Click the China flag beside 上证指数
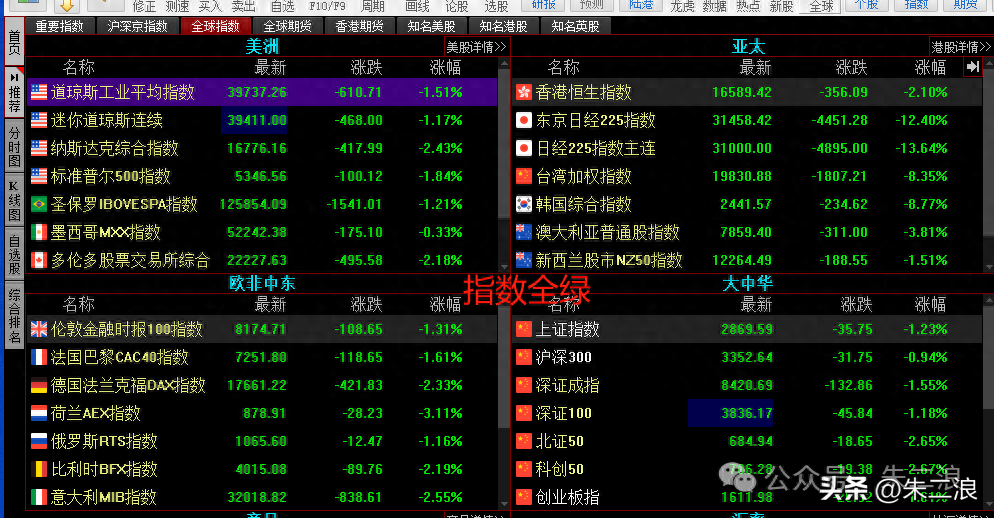This screenshot has height=518, width=994. 524,329
